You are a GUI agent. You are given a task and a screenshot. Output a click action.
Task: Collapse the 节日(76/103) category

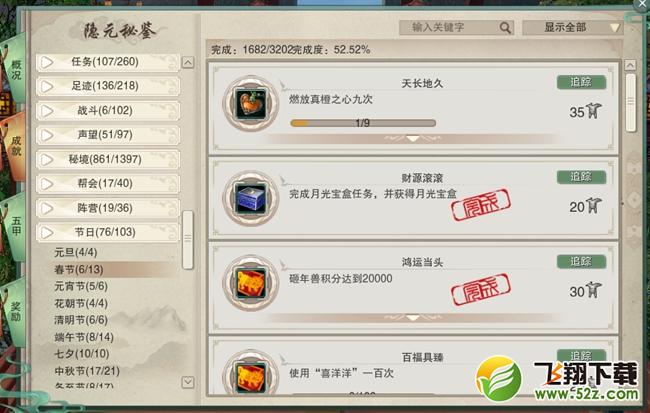[x=108, y=232]
